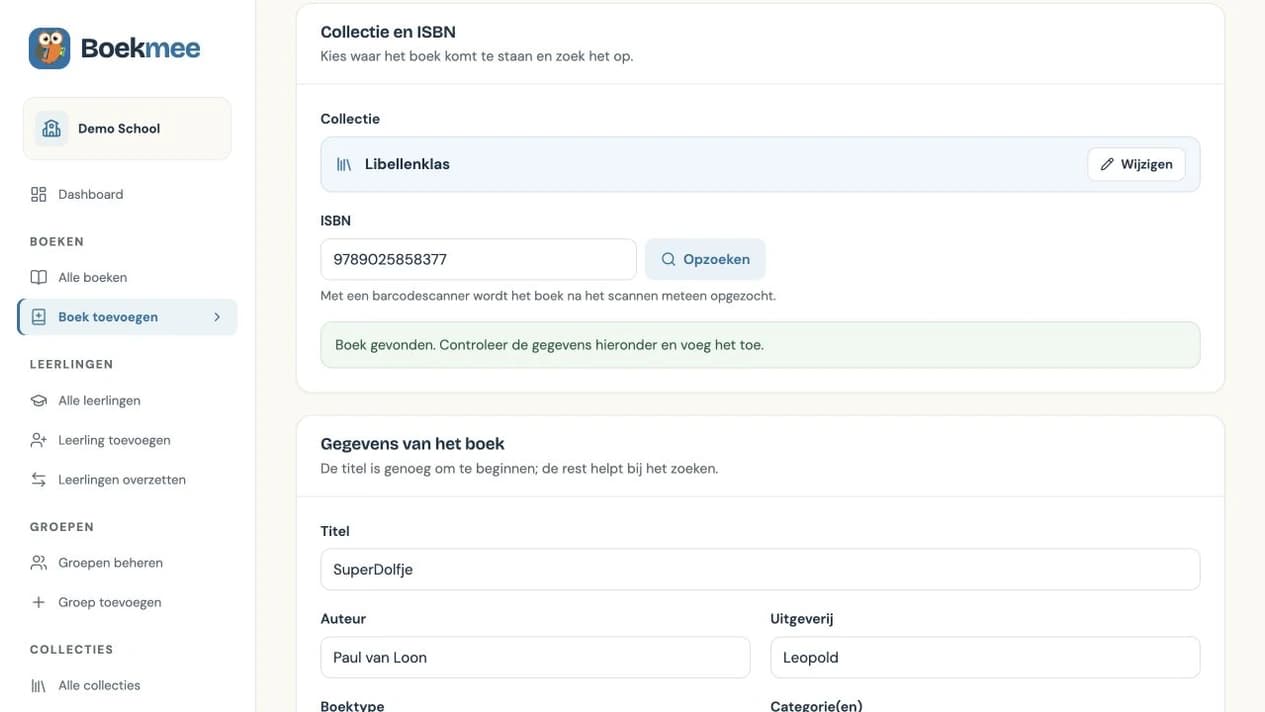The height and width of the screenshot is (712, 1265).
Task: Click the books icon next to Libellenklas
Action: pyautogui.click(x=344, y=164)
